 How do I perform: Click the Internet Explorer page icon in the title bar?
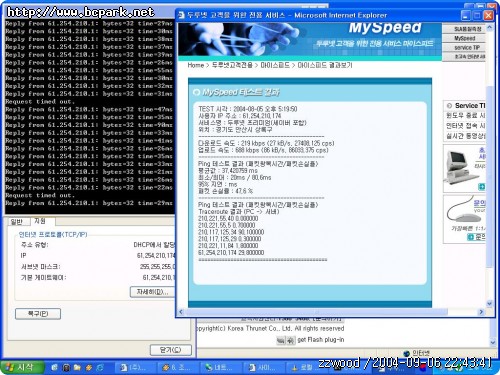[181, 15]
